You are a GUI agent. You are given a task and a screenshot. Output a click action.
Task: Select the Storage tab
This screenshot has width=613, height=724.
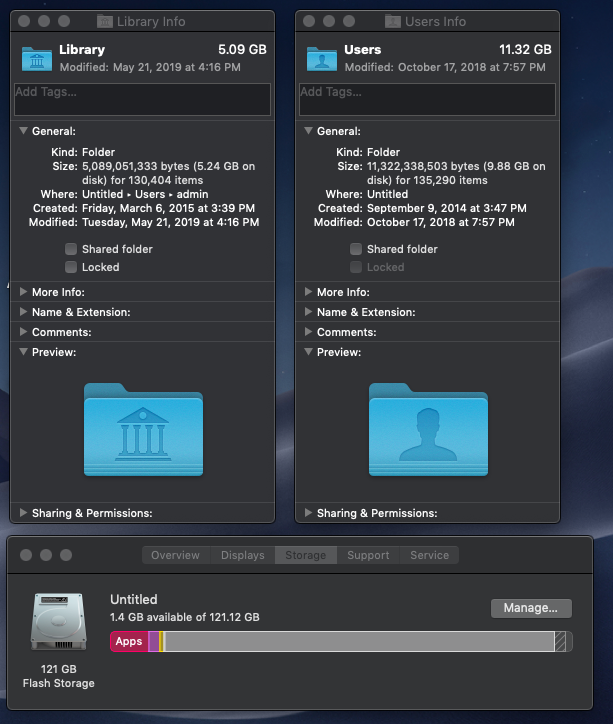click(x=306, y=555)
